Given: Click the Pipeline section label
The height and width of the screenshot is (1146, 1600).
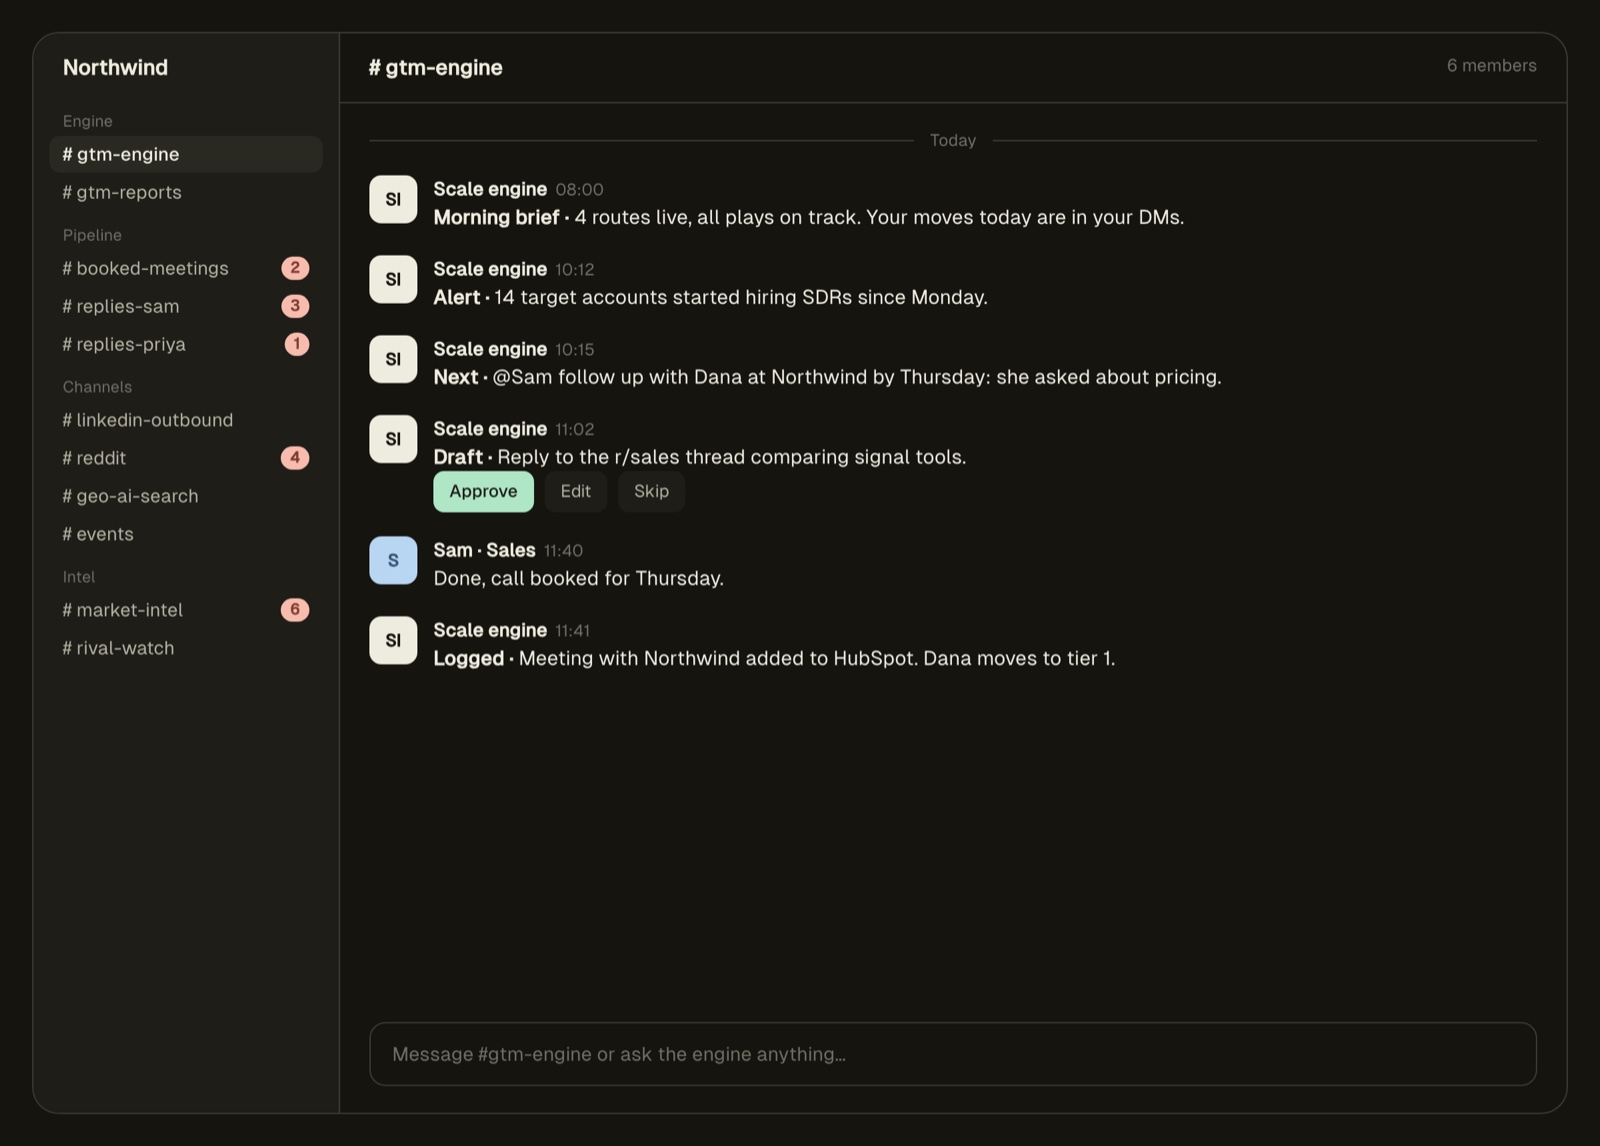Looking at the screenshot, I should 92,235.
